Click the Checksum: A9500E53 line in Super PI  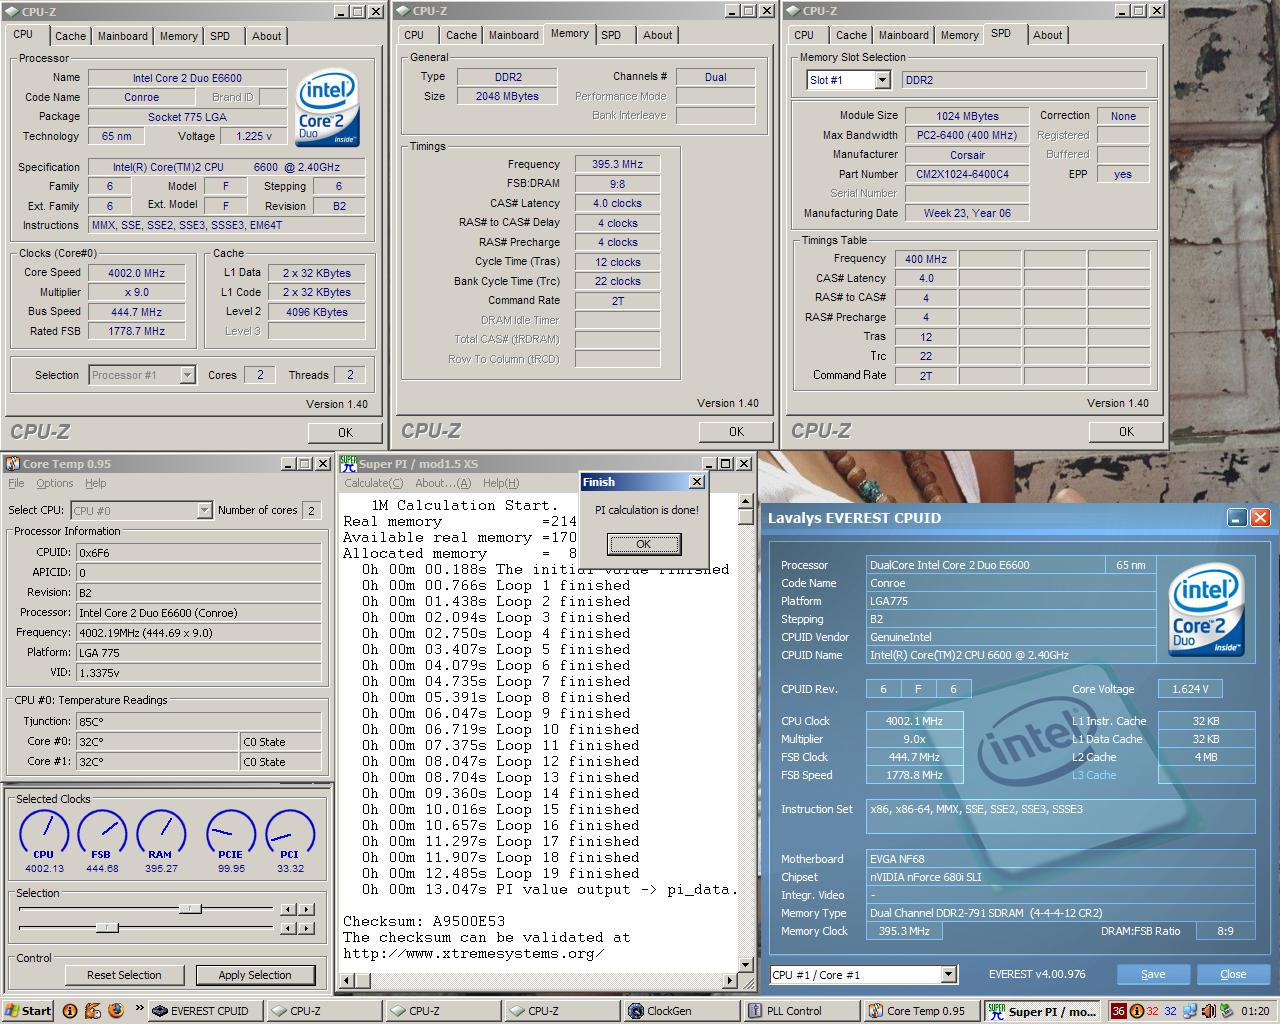[x=424, y=921]
